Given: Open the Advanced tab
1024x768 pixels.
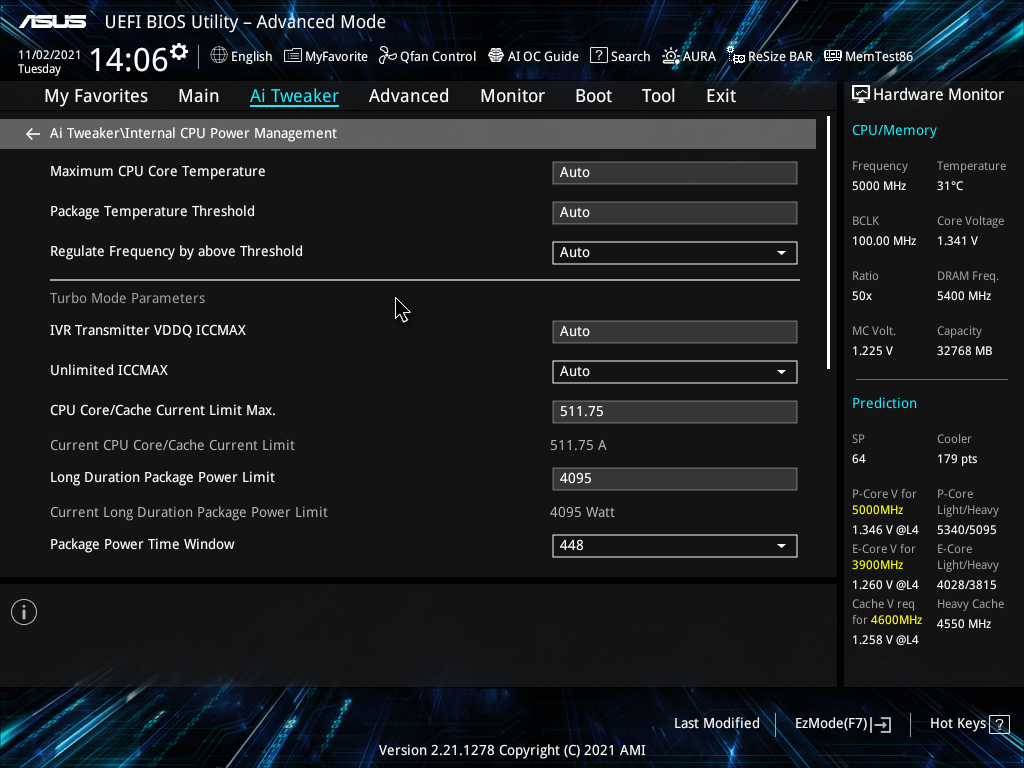Looking at the screenshot, I should point(409,96).
